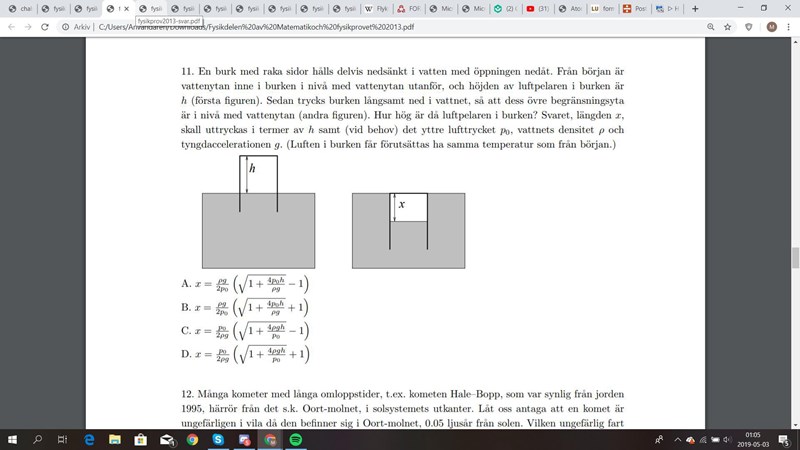Open Spotify from the taskbar

pos(296,439)
